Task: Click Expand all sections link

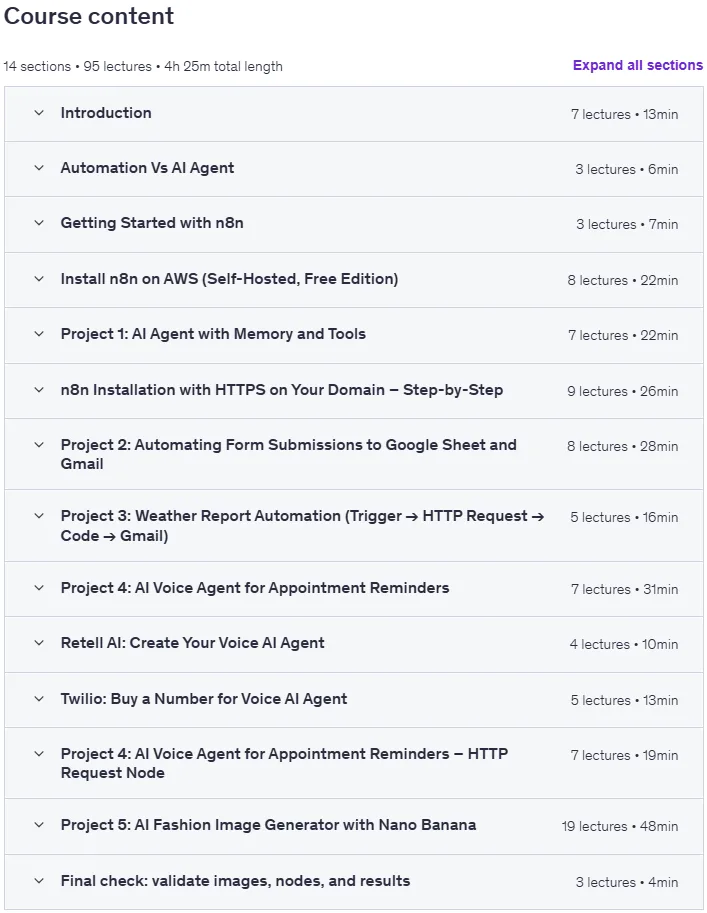Action: 638,65
